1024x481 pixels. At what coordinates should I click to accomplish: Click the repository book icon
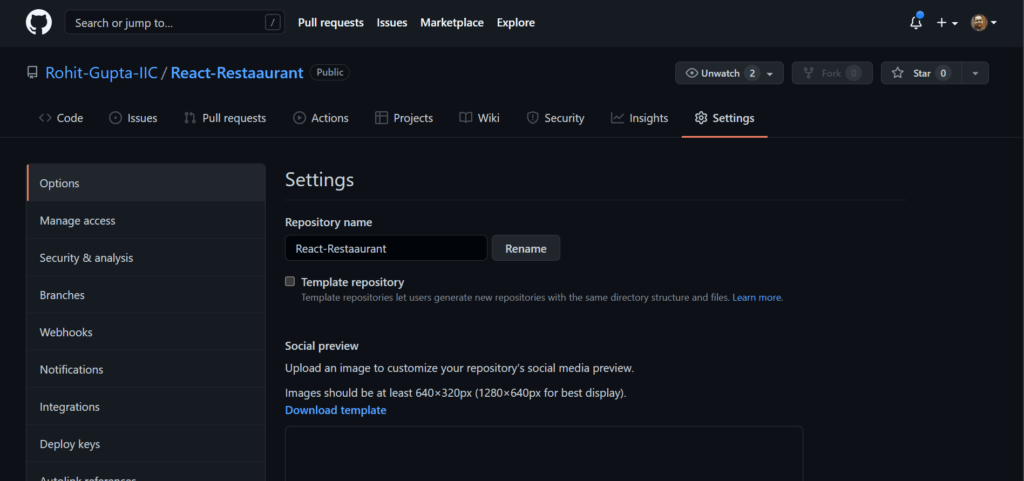[32, 72]
